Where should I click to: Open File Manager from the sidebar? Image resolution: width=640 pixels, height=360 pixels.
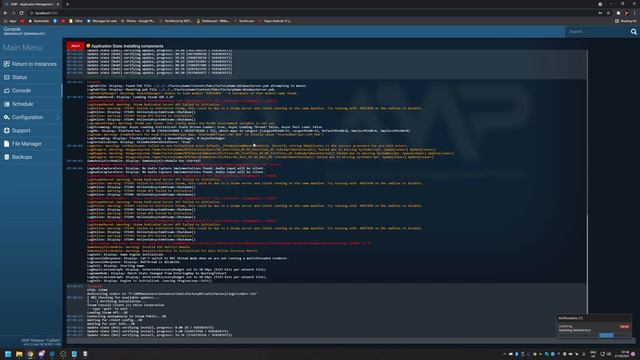(31, 144)
